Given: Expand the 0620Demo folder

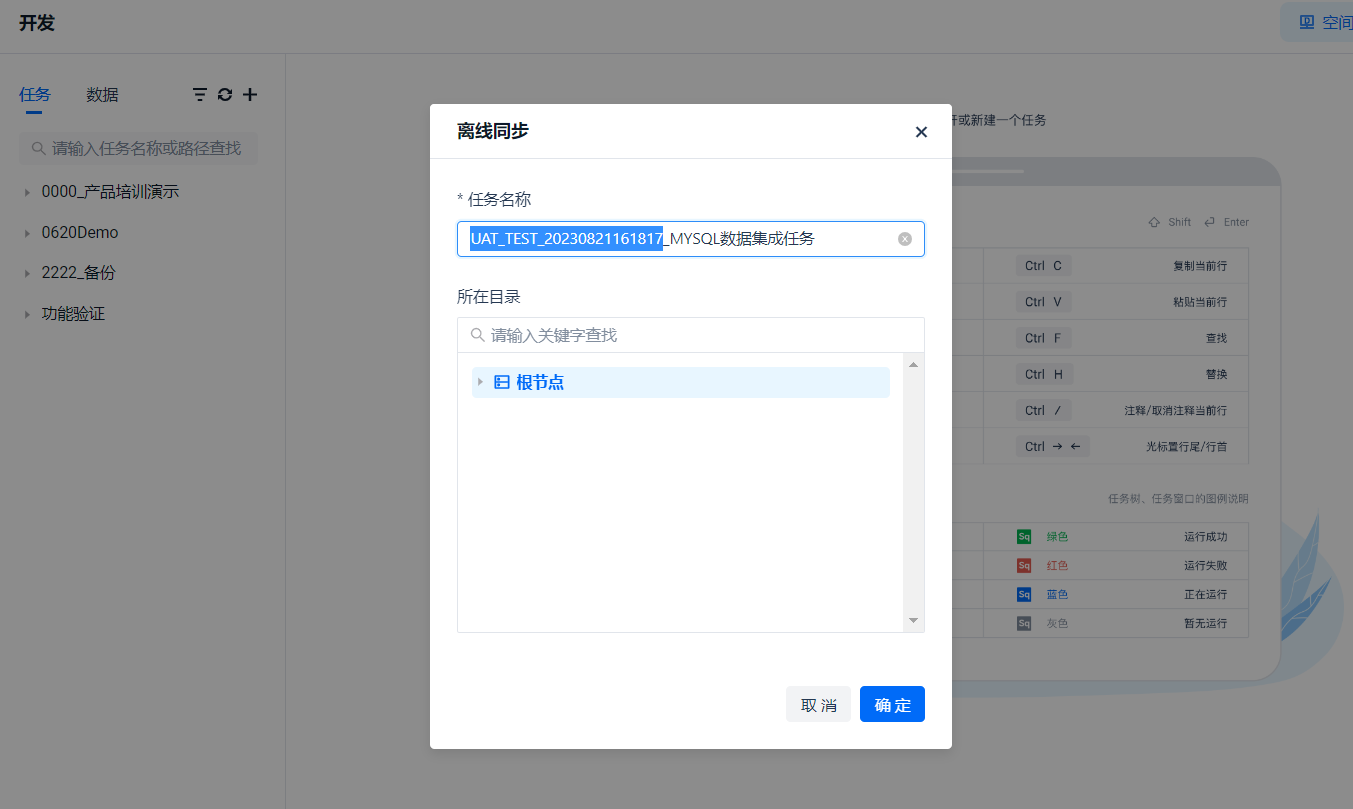Looking at the screenshot, I should [x=27, y=233].
